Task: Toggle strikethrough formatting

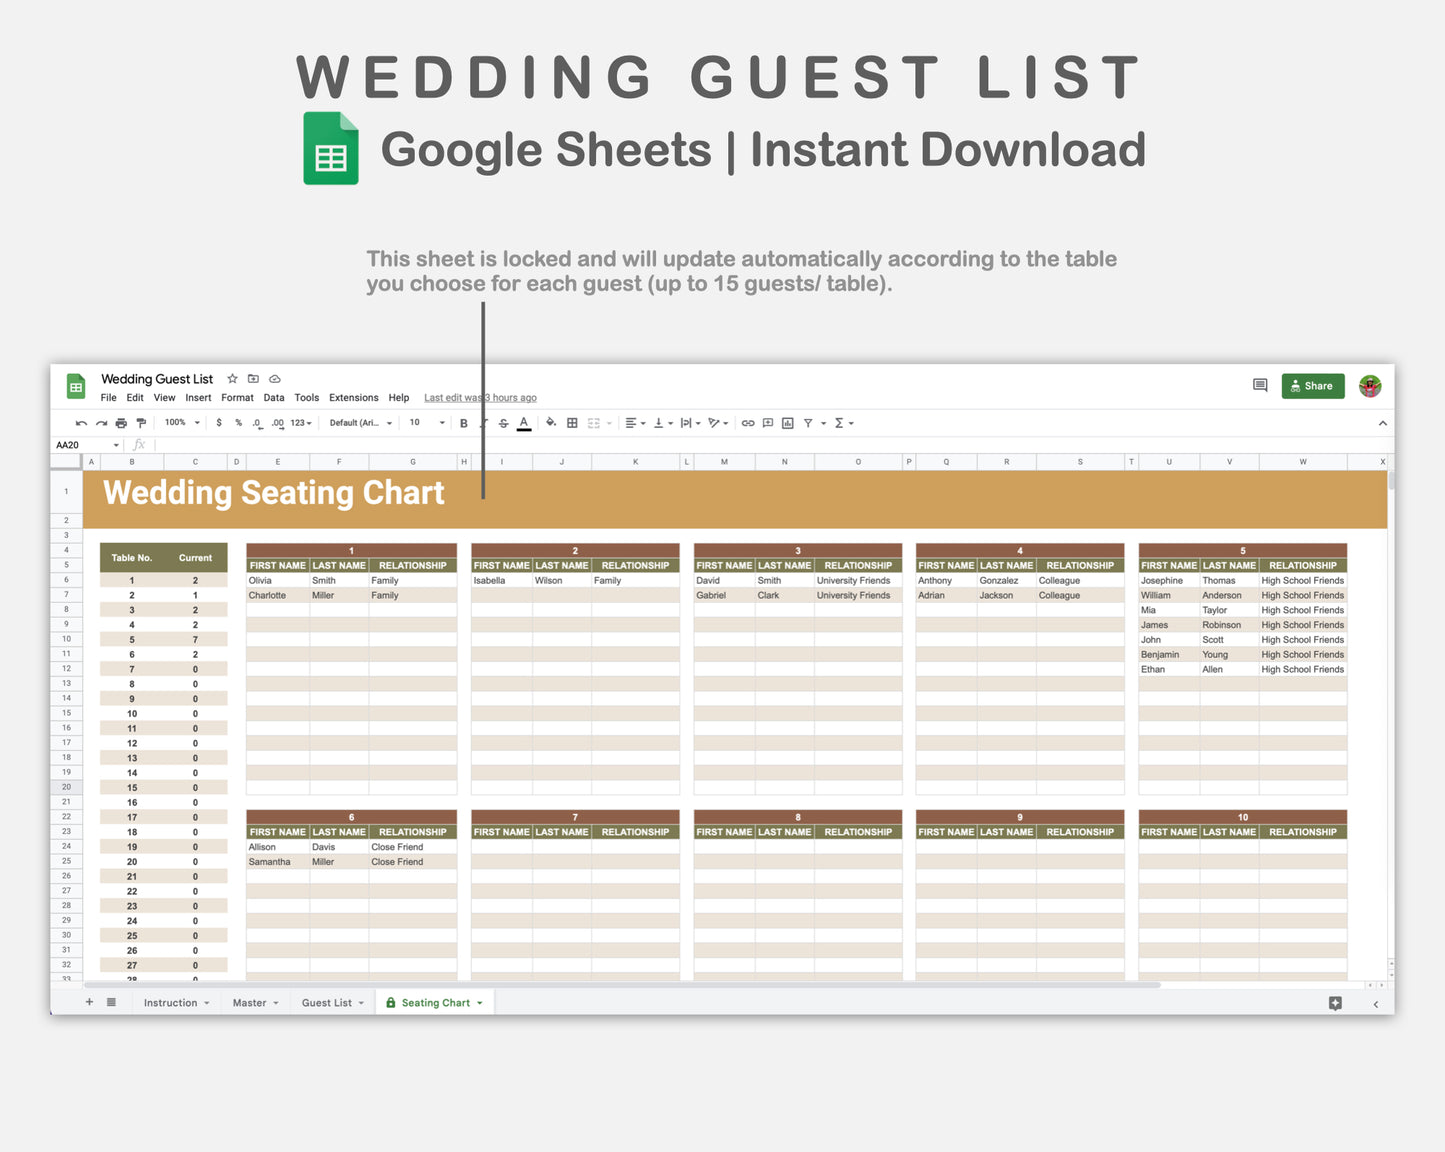Action: pos(503,422)
